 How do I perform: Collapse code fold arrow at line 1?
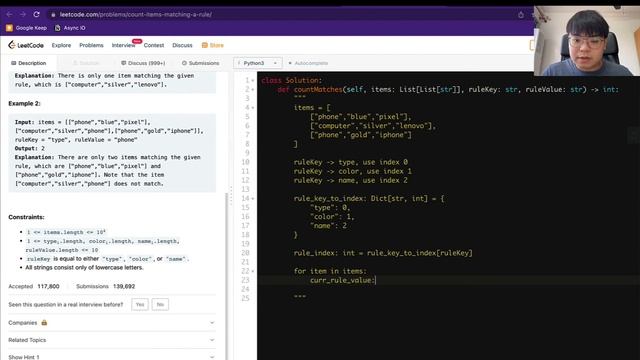click(x=253, y=81)
